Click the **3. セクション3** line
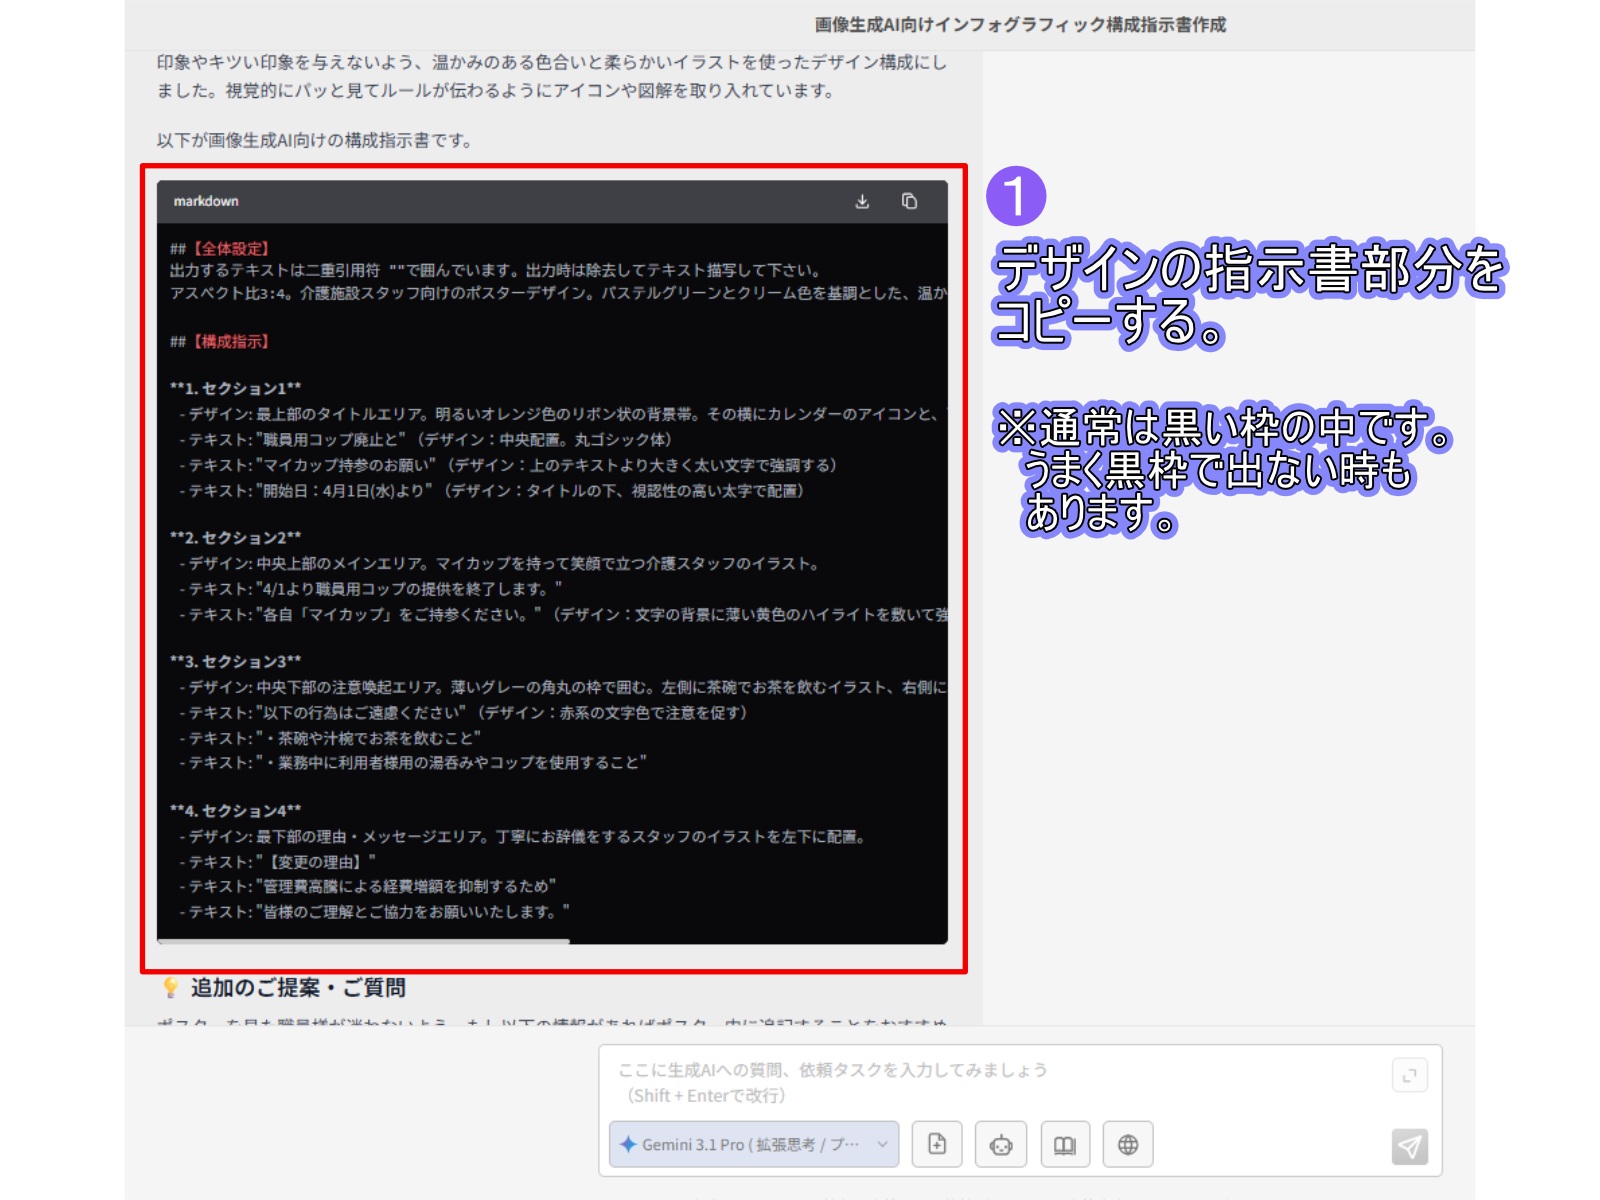Viewport: 1600px width, 1200px height. (236, 662)
